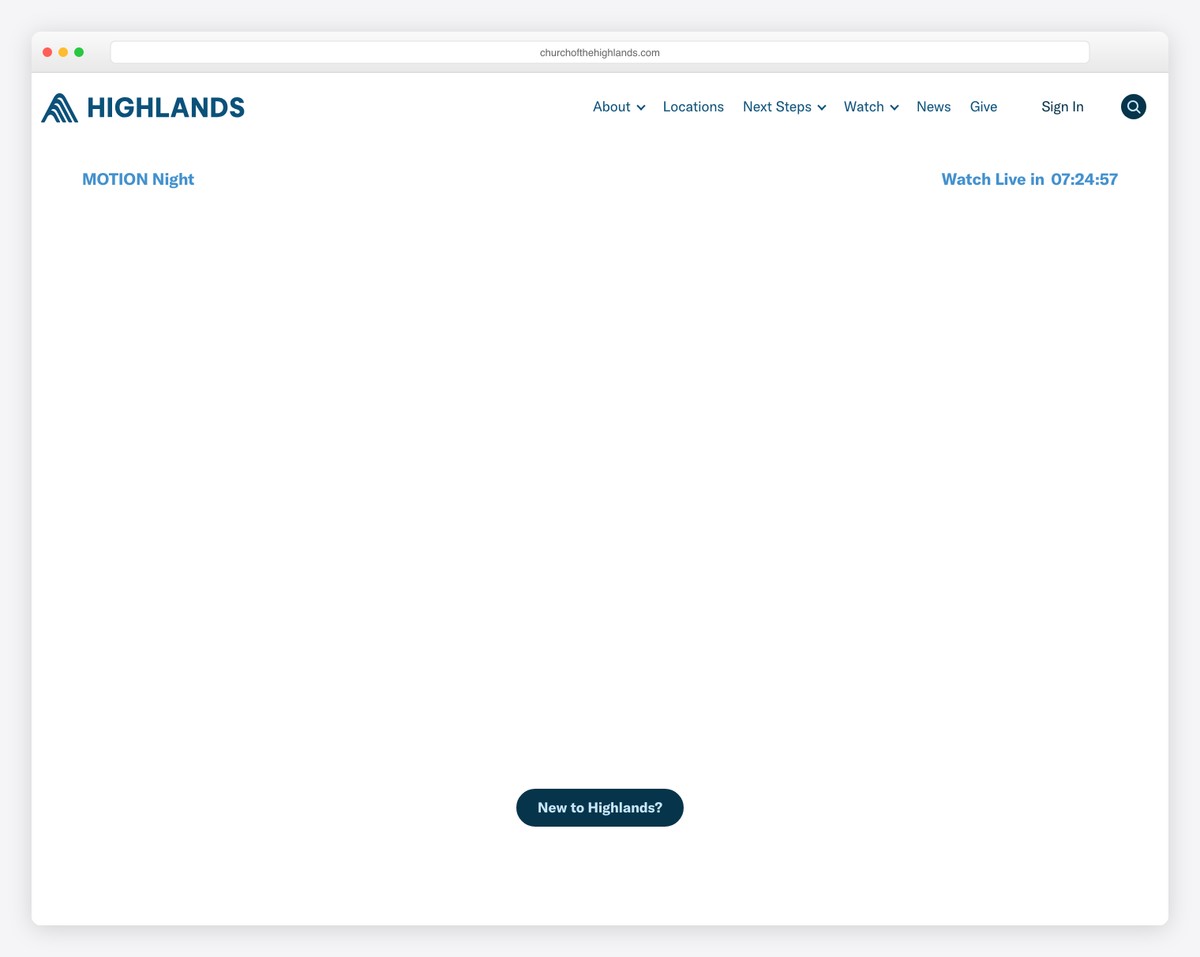Image resolution: width=1200 pixels, height=957 pixels.
Task: Open the MOTION Night link
Action: (x=138, y=179)
